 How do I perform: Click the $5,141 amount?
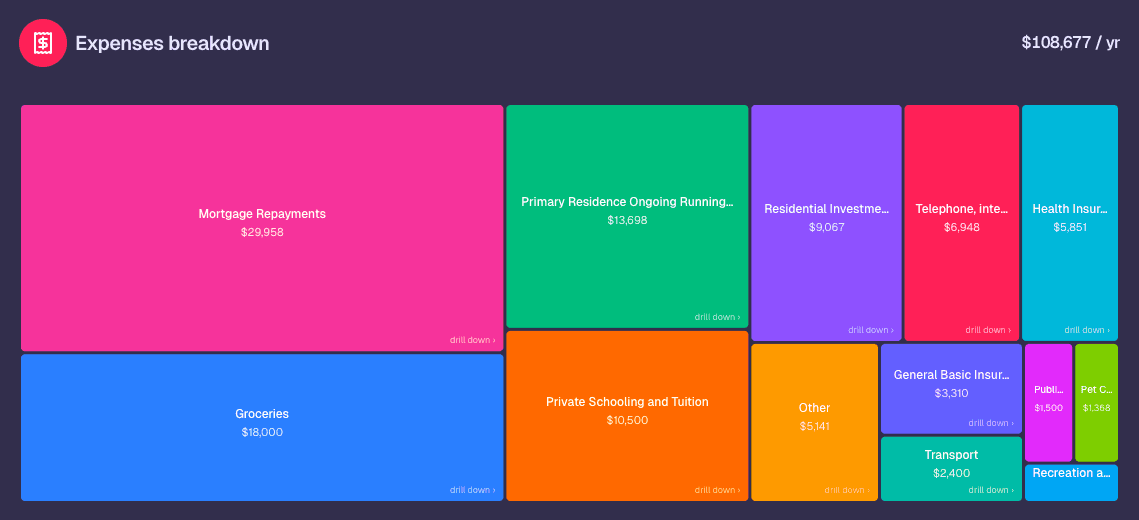[814, 426]
